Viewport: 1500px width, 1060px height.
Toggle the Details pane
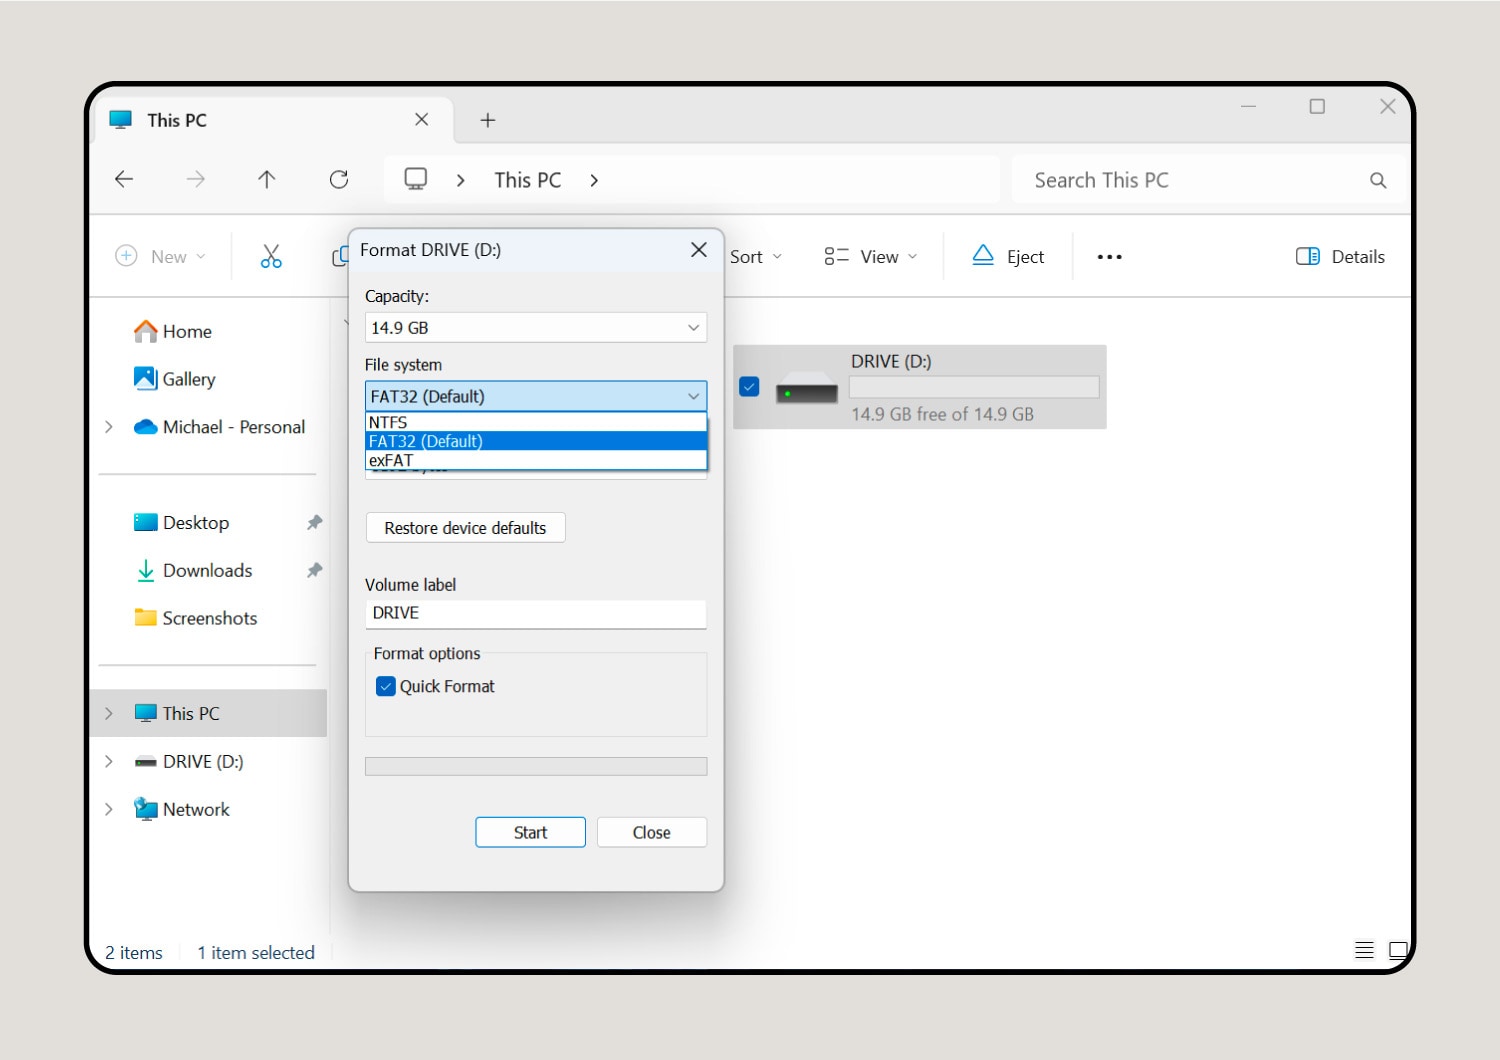pos(1340,256)
